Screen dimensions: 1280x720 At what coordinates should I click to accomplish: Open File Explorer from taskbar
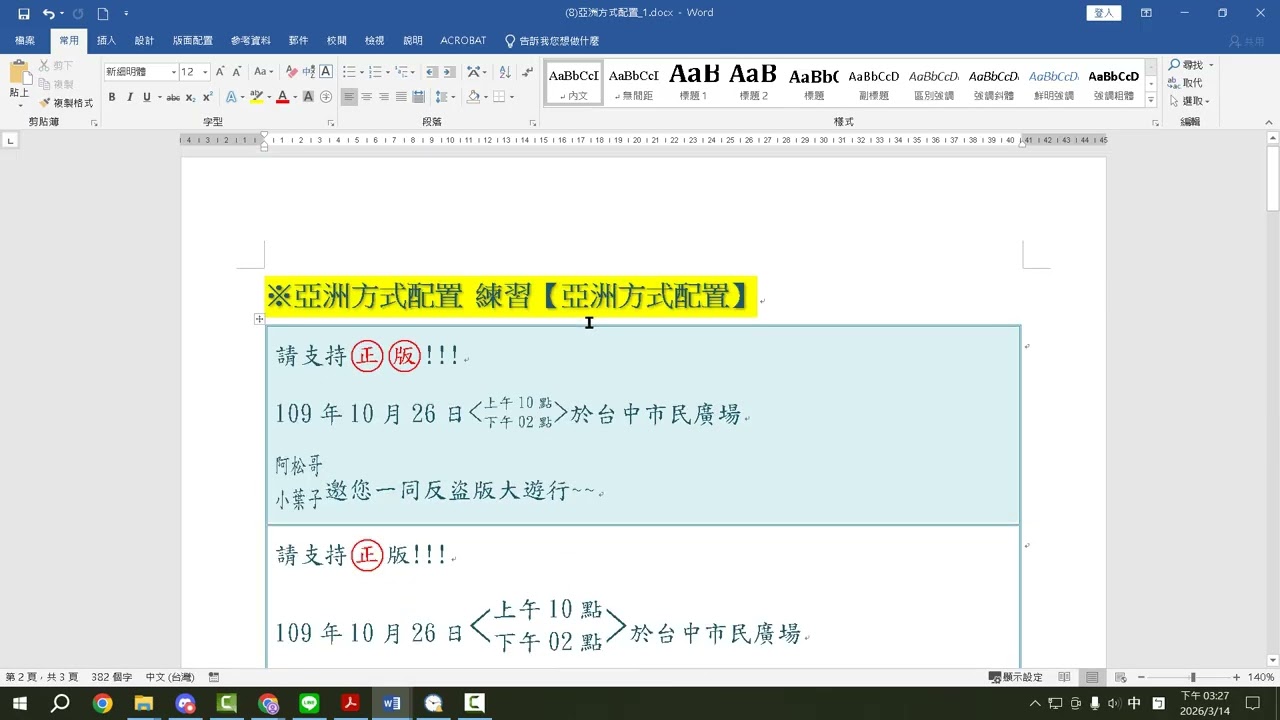click(x=143, y=703)
